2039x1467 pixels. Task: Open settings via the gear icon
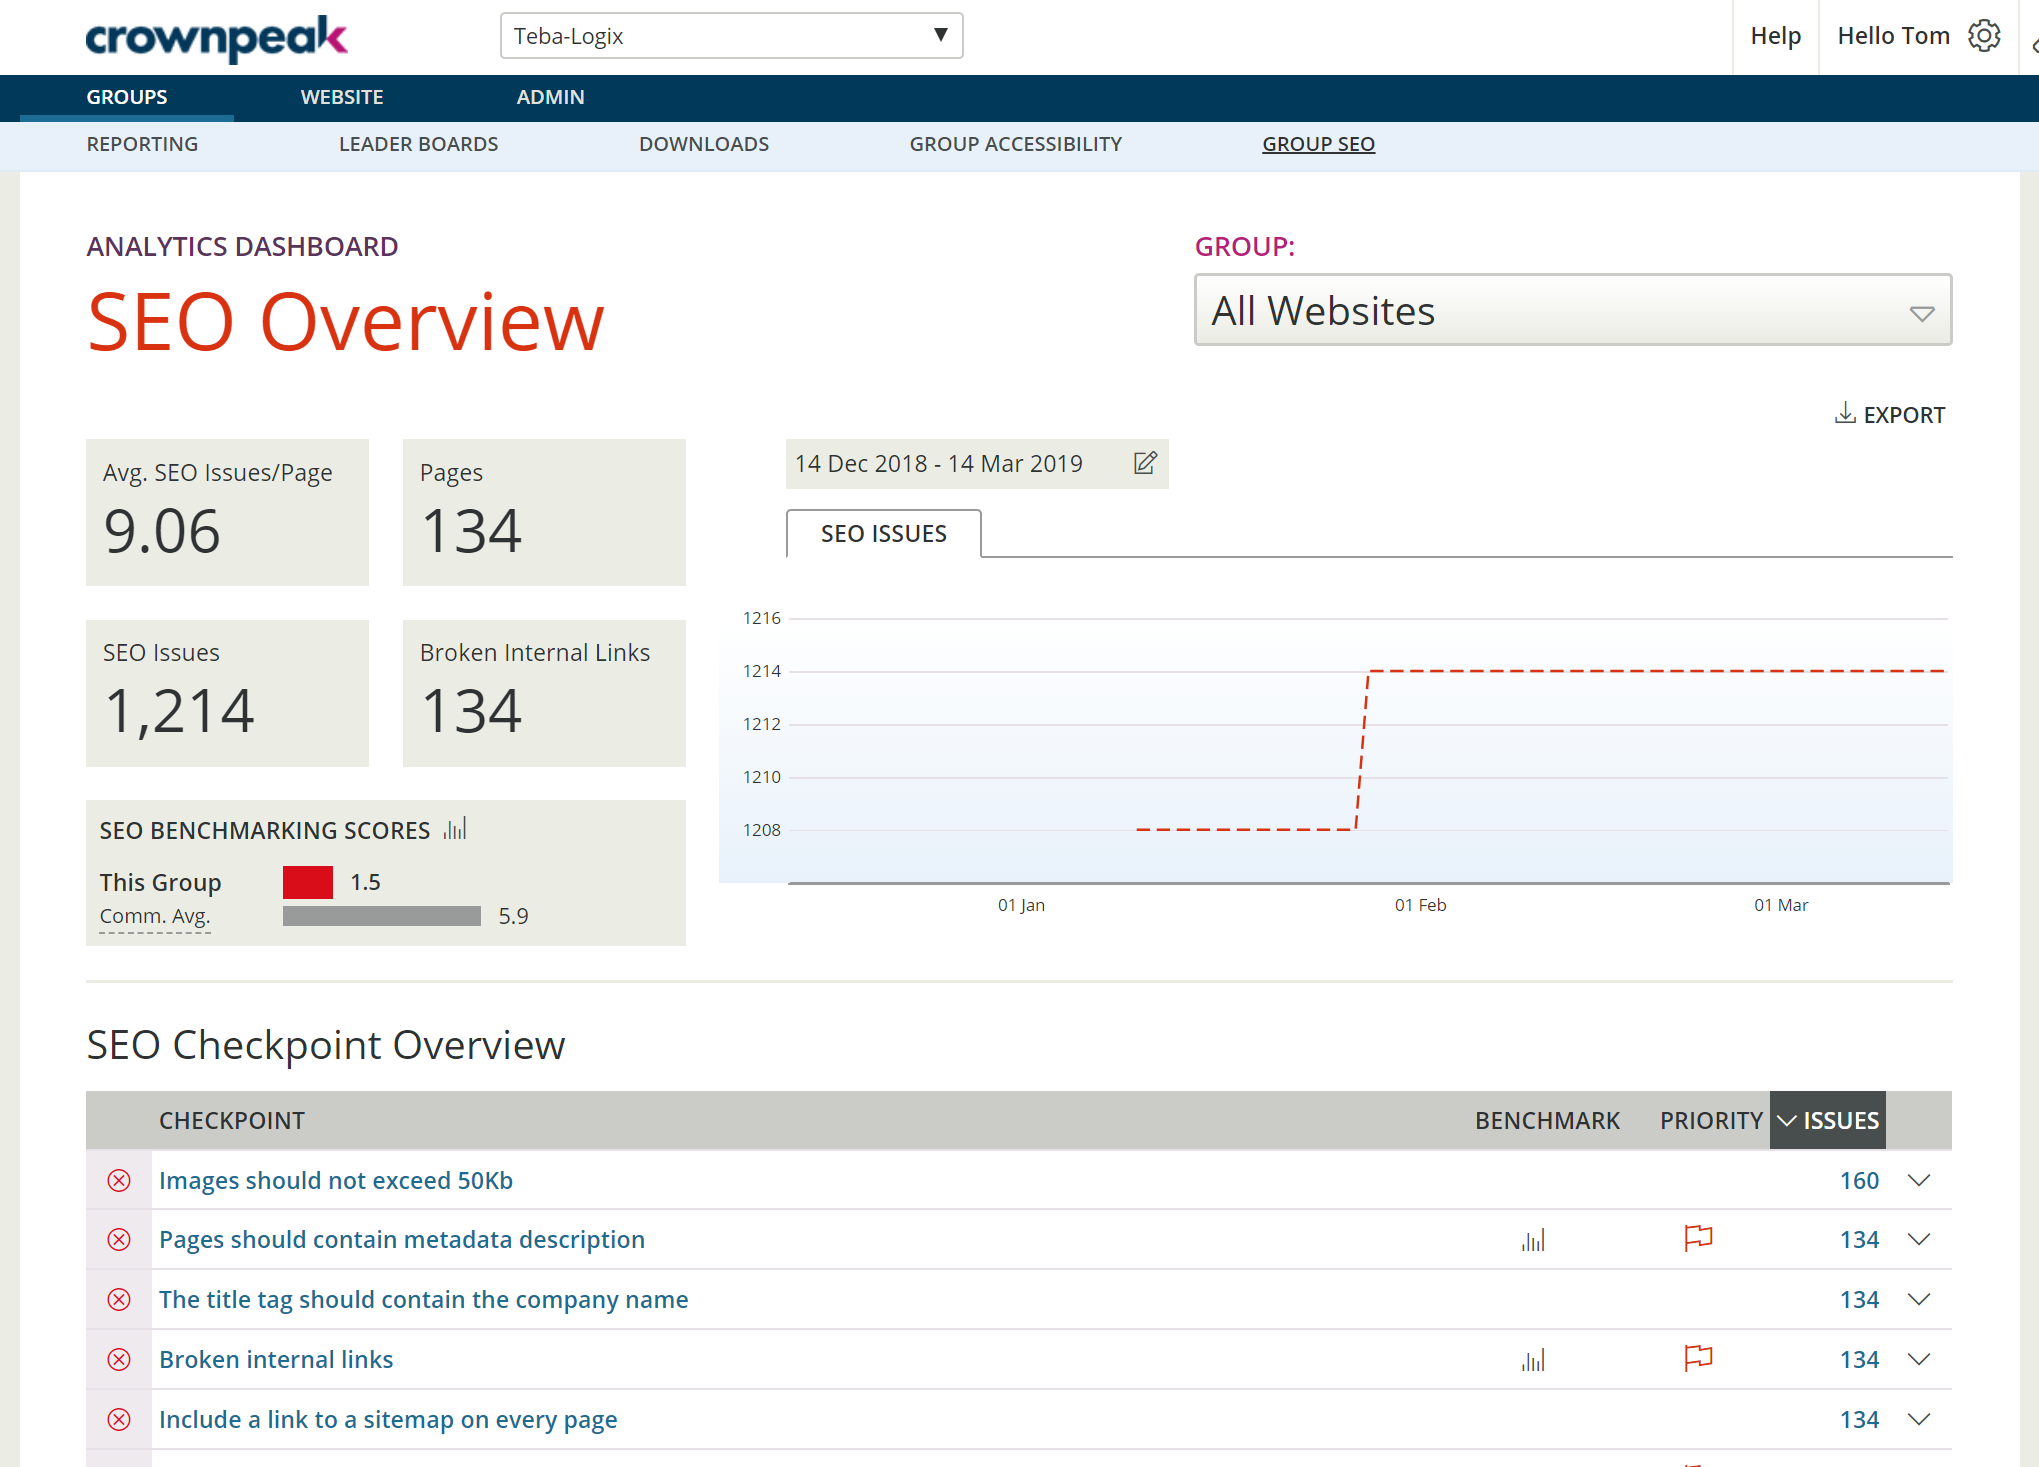pos(1984,36)
